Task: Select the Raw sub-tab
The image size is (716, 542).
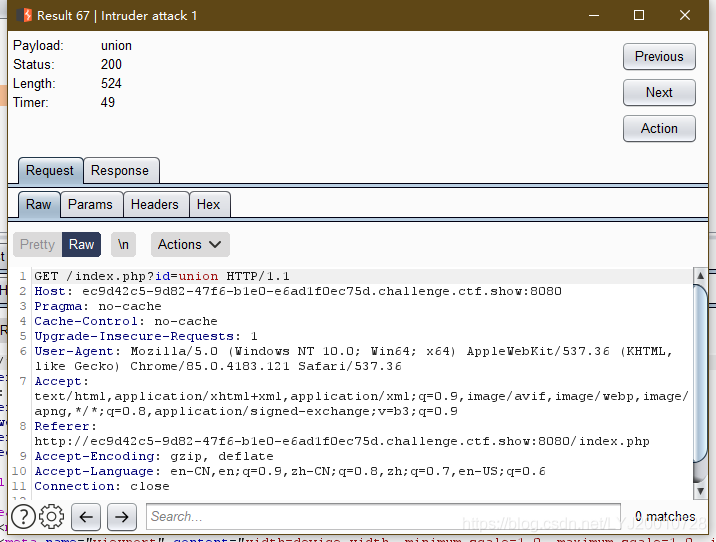Action: point(38,204)
